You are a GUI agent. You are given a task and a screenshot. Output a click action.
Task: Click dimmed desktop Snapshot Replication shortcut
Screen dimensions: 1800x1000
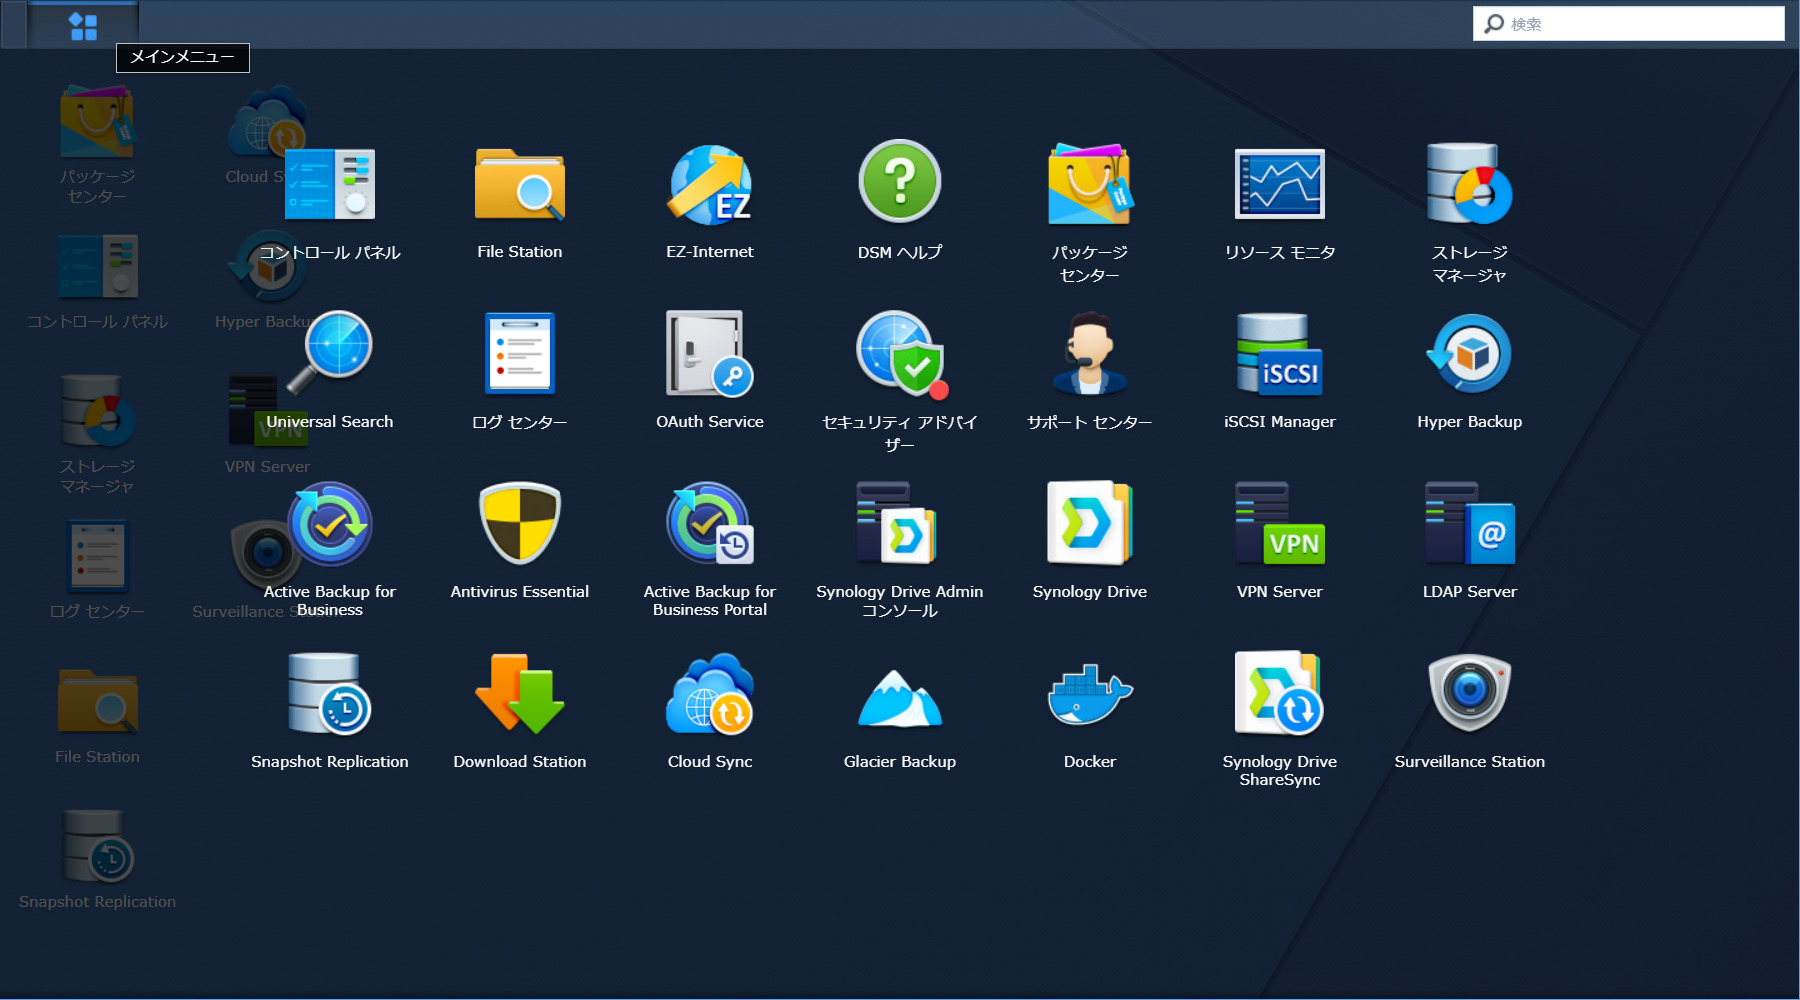click(x=97, y=860)
